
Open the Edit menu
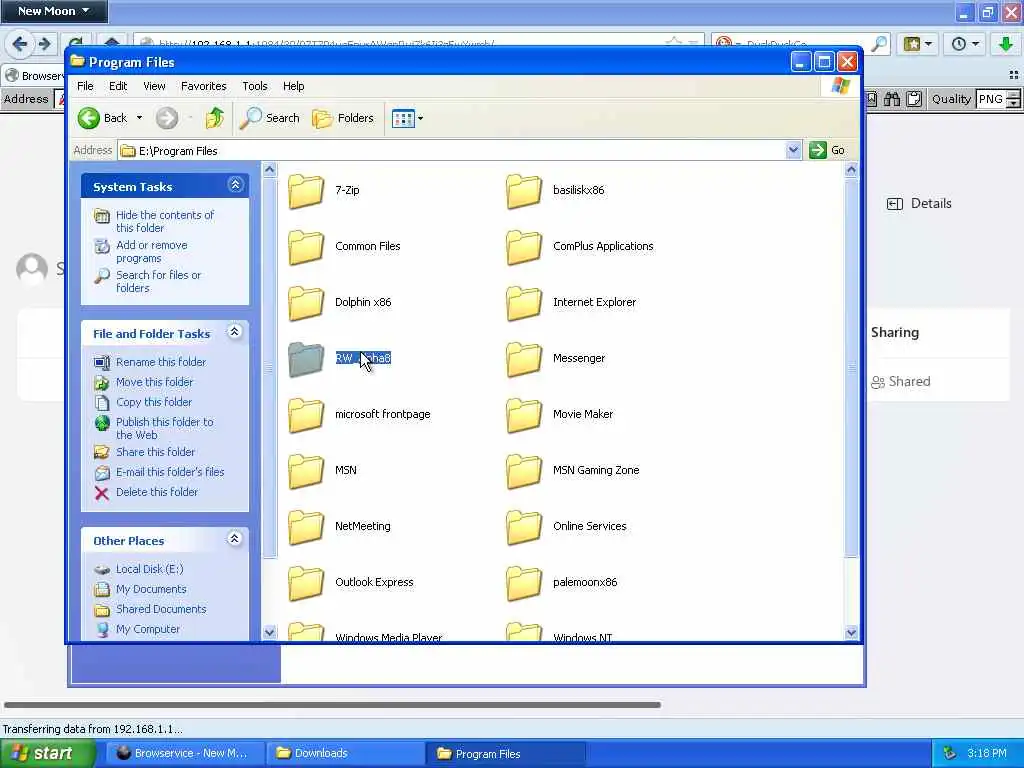(x=118, y=86)
